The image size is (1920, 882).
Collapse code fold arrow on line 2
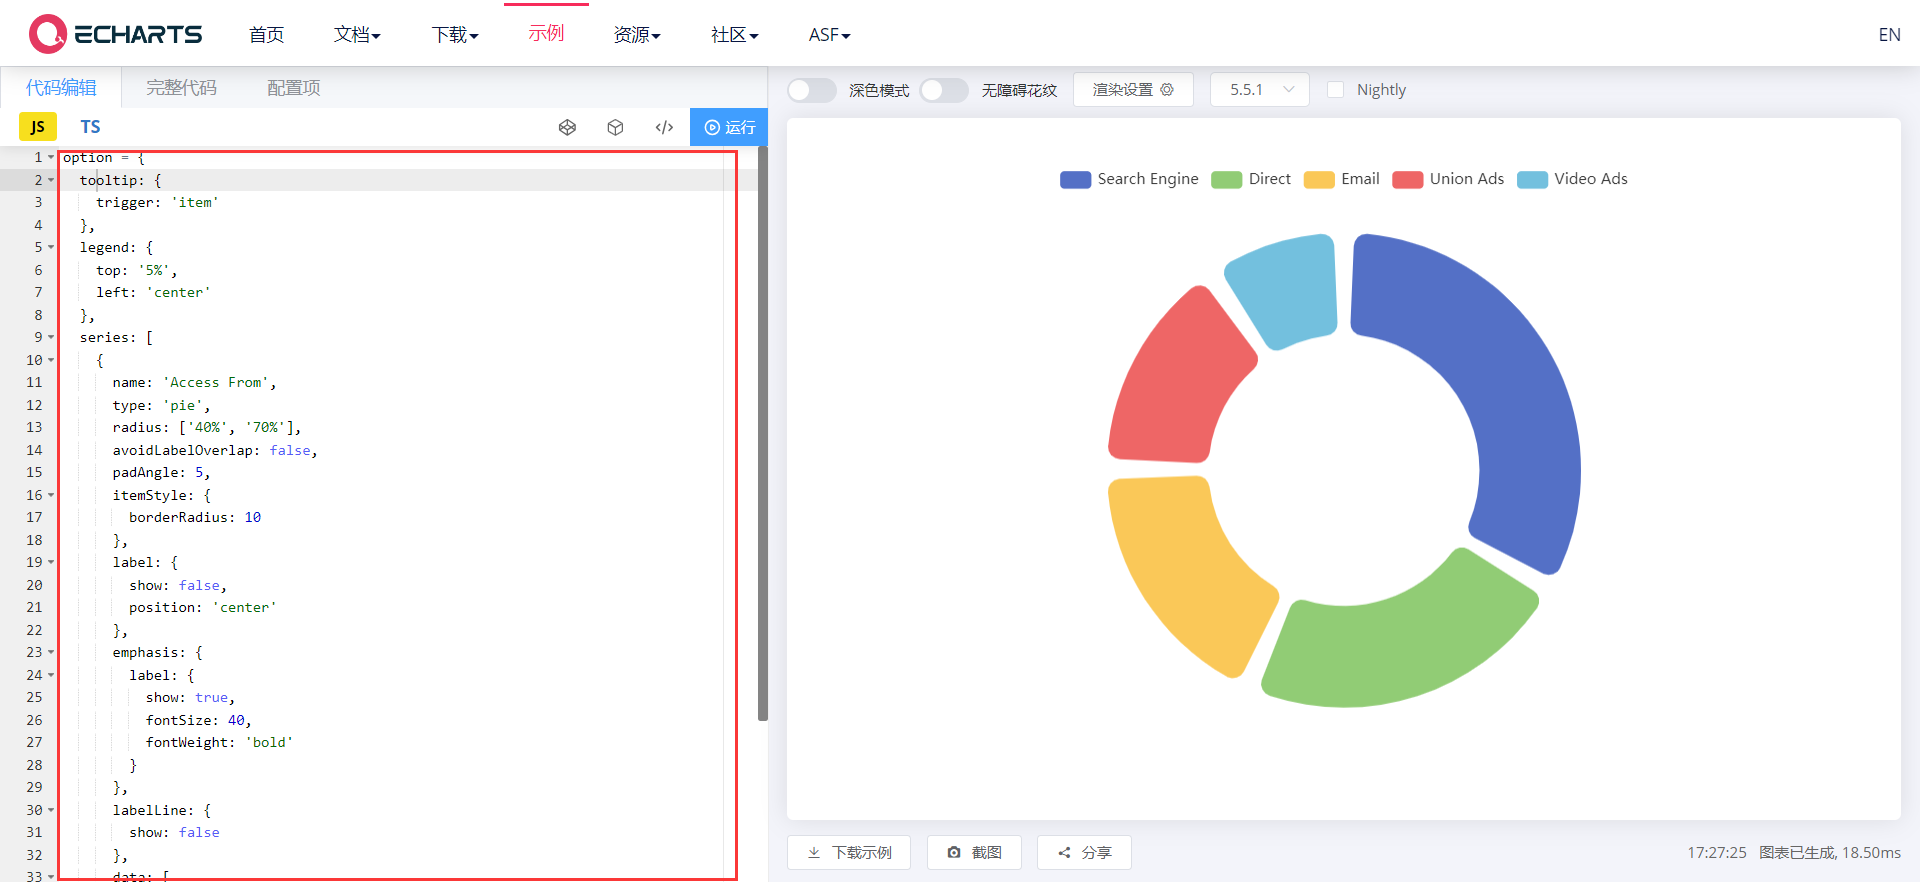pos(51,180)
